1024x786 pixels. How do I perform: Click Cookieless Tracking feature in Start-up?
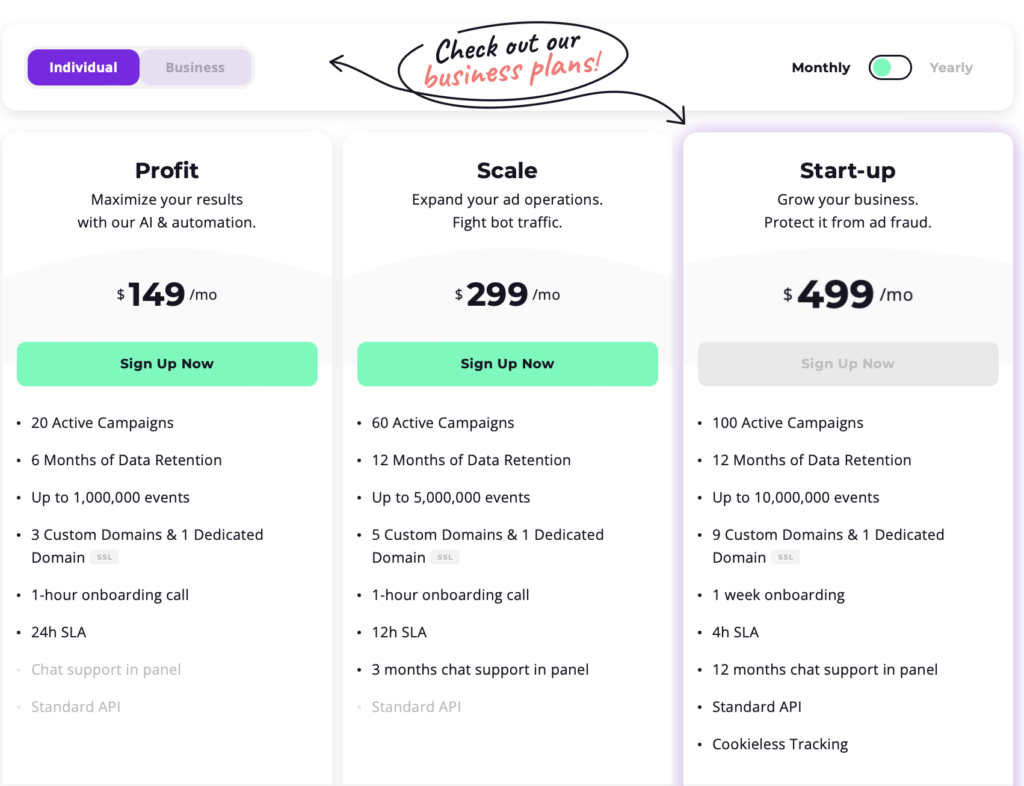coord(780,744)
